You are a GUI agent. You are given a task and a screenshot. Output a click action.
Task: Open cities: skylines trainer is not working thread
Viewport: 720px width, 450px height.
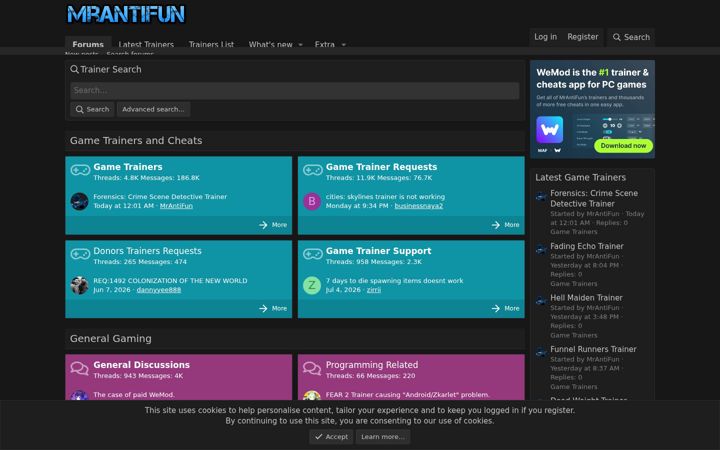[x=385, y=197]
